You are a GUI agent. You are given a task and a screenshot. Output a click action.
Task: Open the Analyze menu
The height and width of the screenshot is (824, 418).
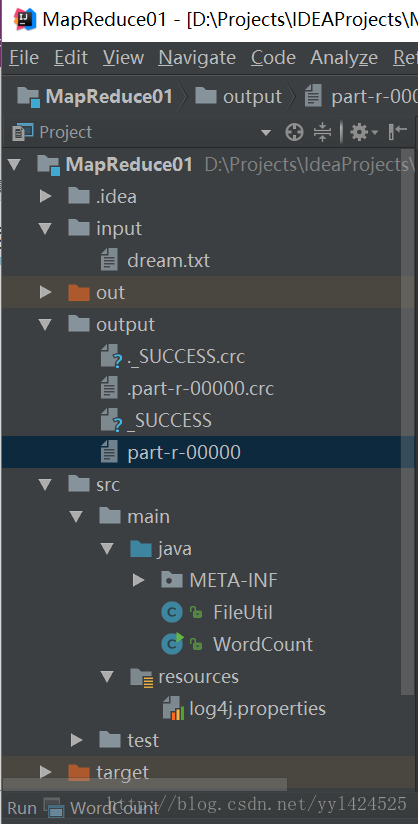tap(344, 57)
